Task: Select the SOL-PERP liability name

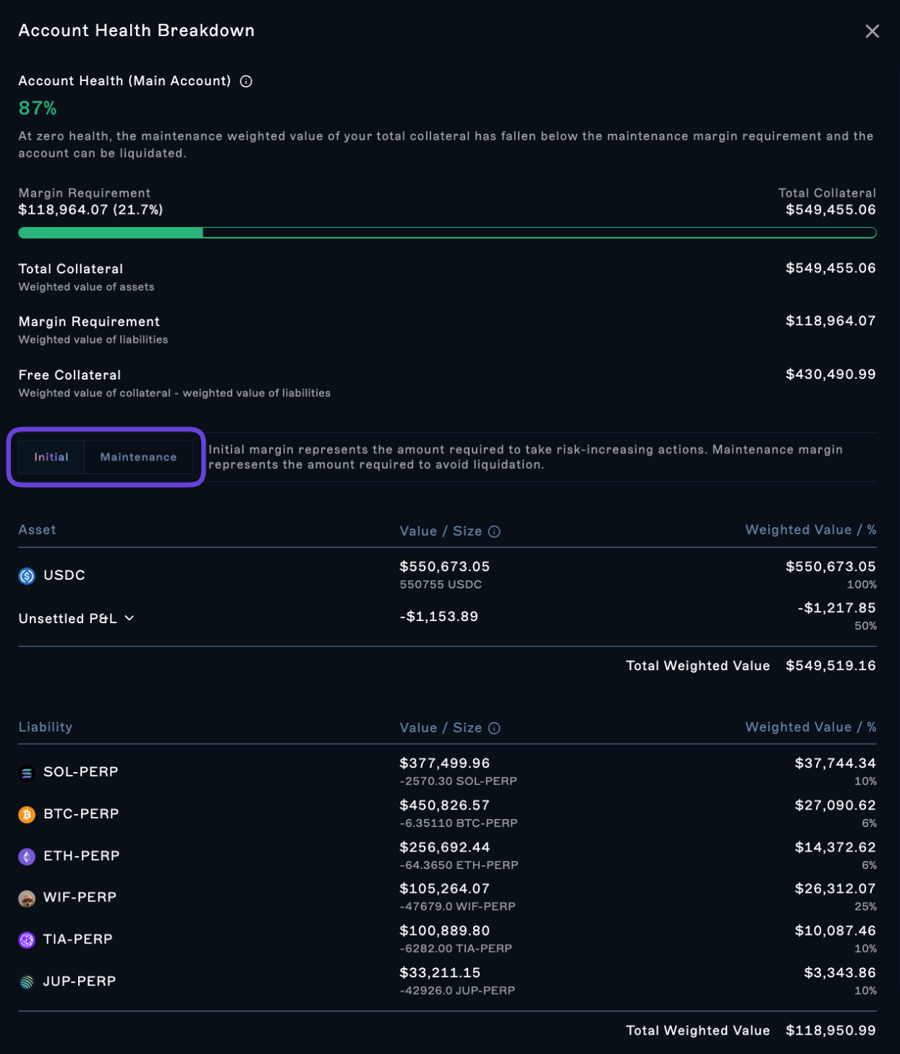Action: [x=80, y=772]
